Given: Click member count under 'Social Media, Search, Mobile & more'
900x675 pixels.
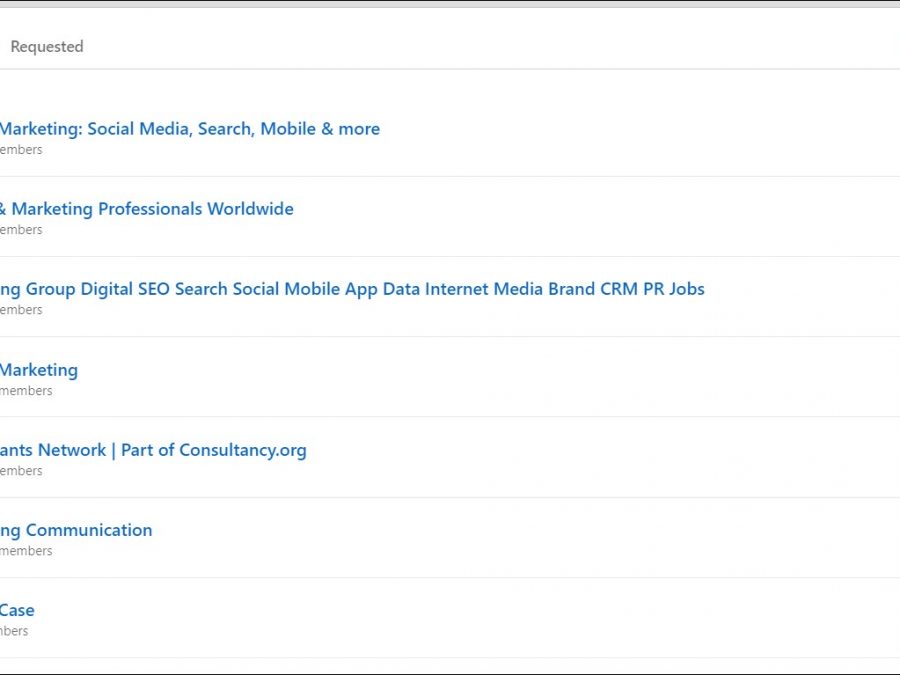Looking at the screenshot, I should [21, 150].
